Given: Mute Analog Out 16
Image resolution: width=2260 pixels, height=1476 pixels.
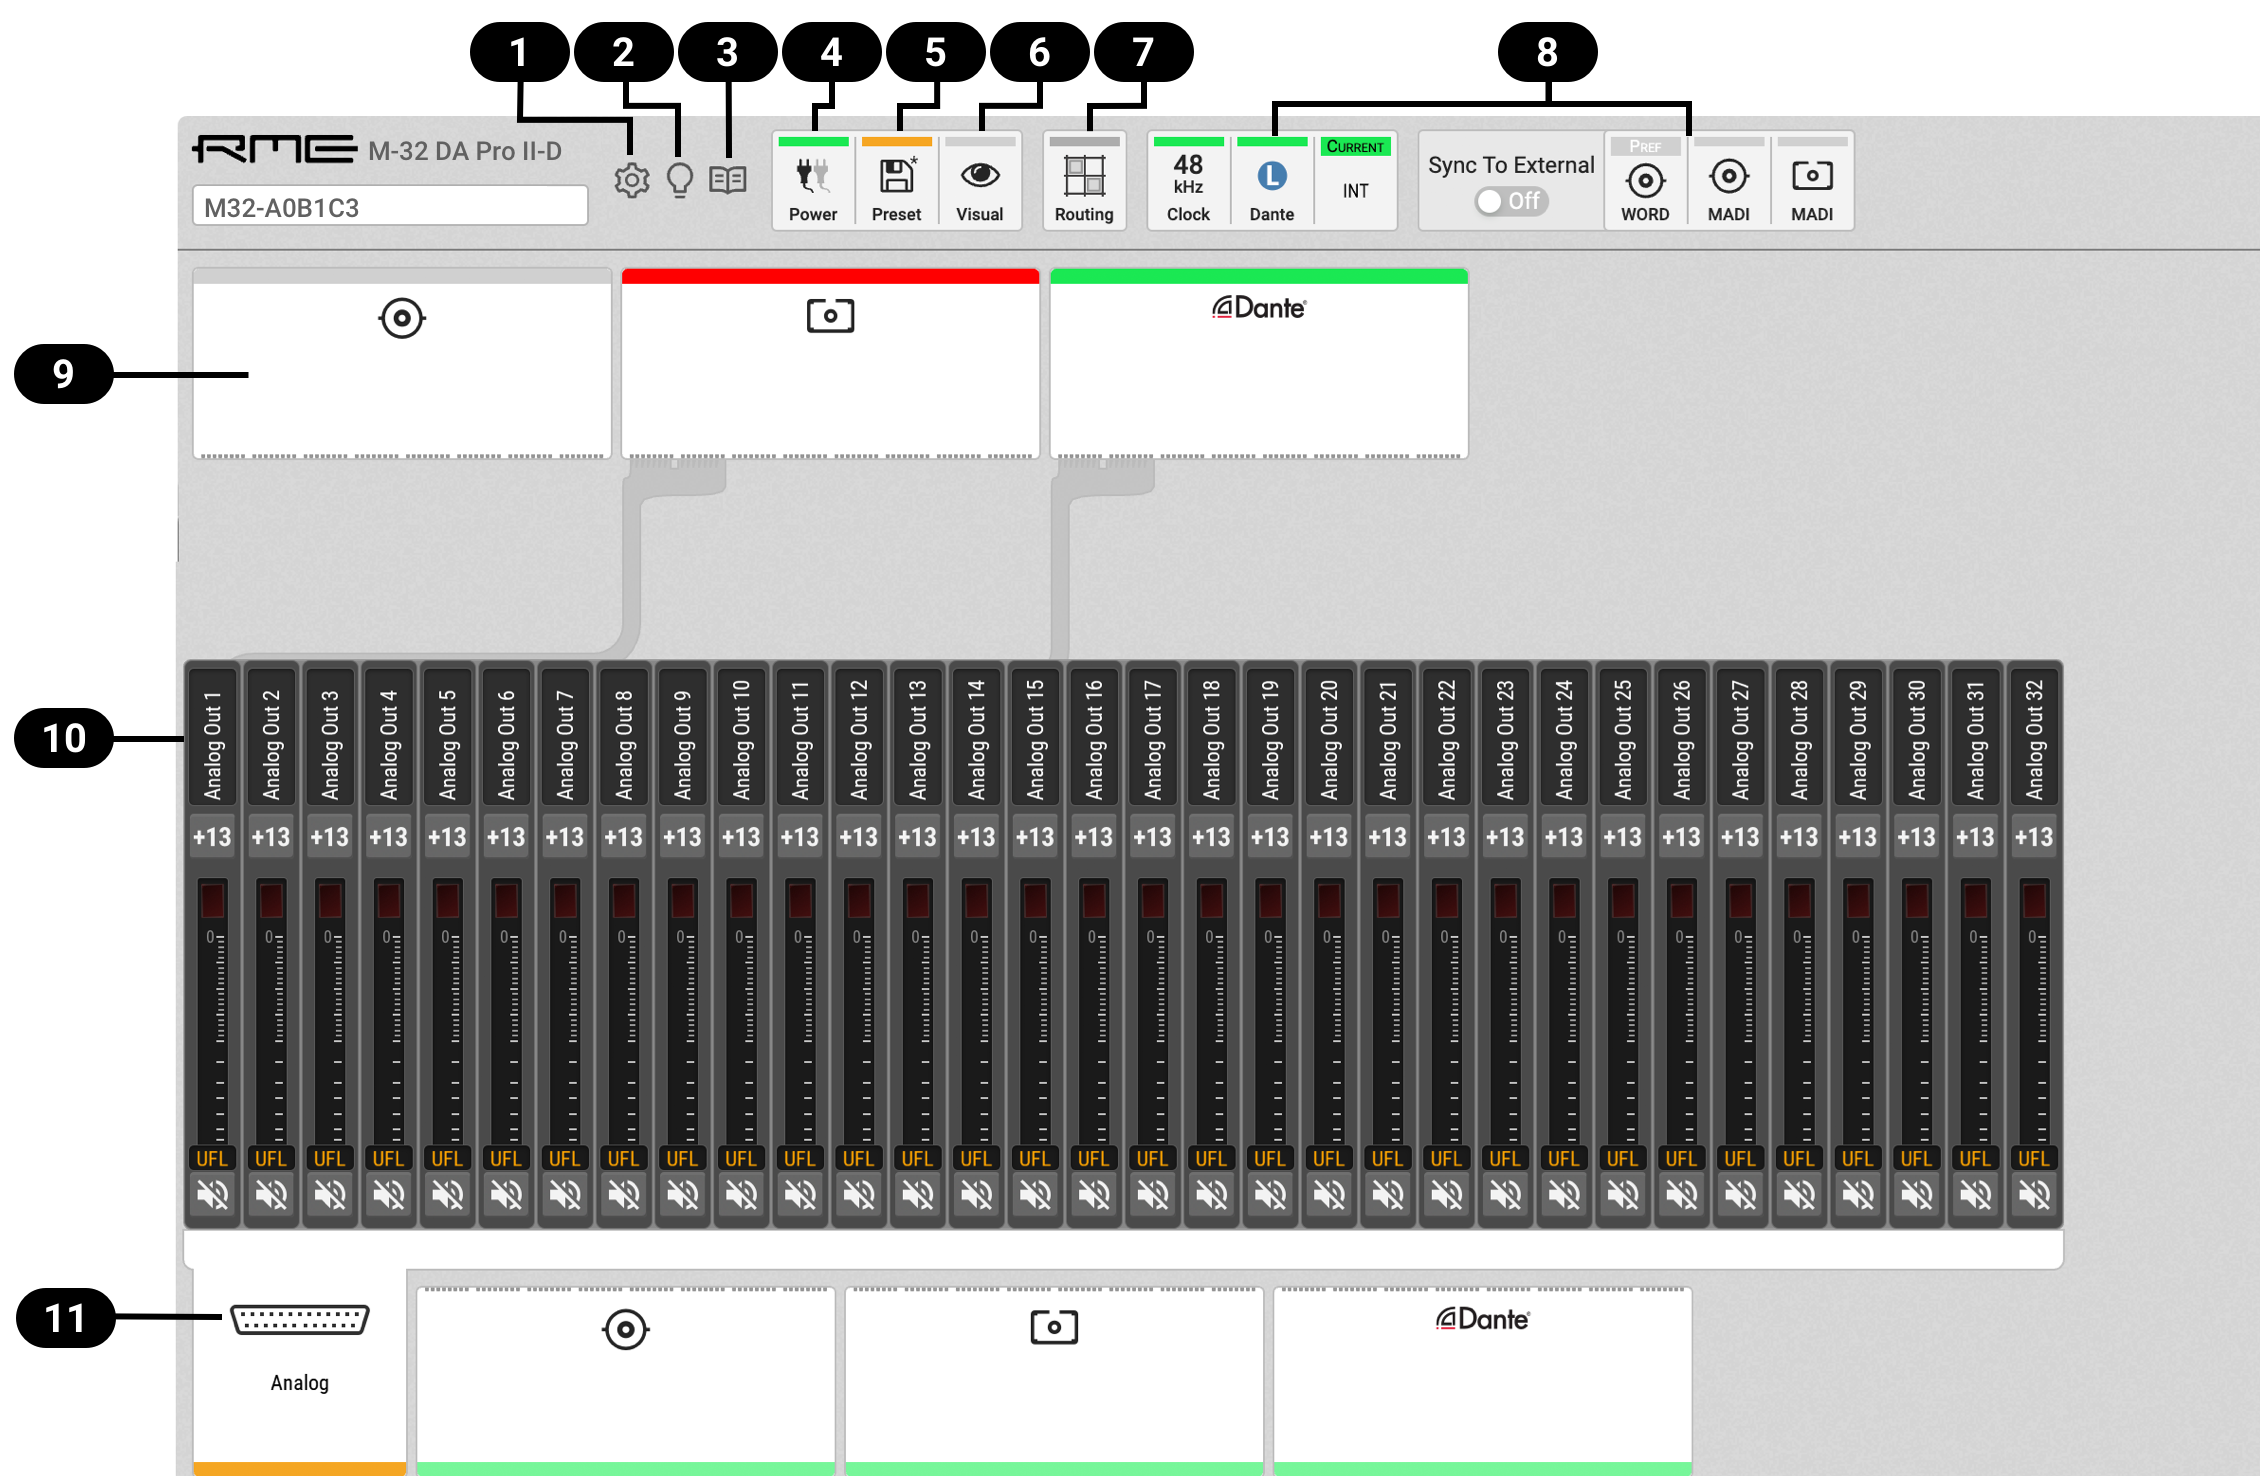Looking at the screenshot, I should pos(1094,1194).
